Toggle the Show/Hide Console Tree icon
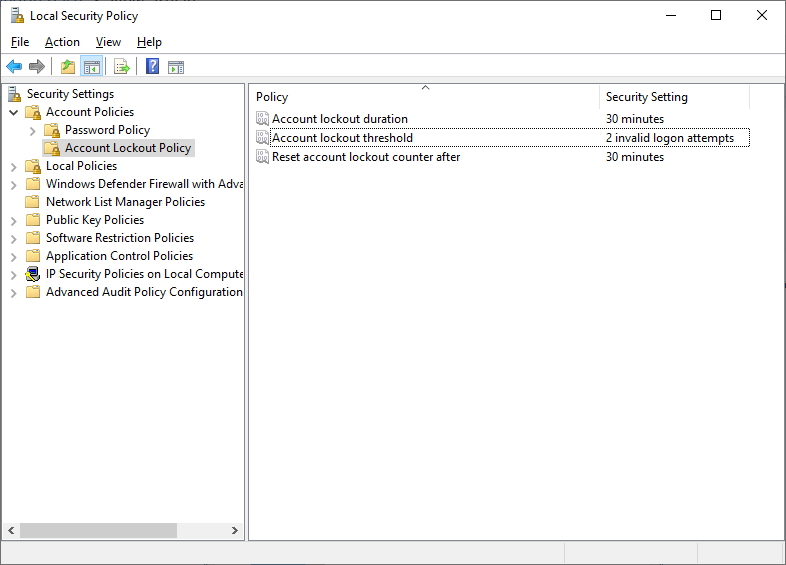Screen dimensions: 786x565 (x=92, y=66)
